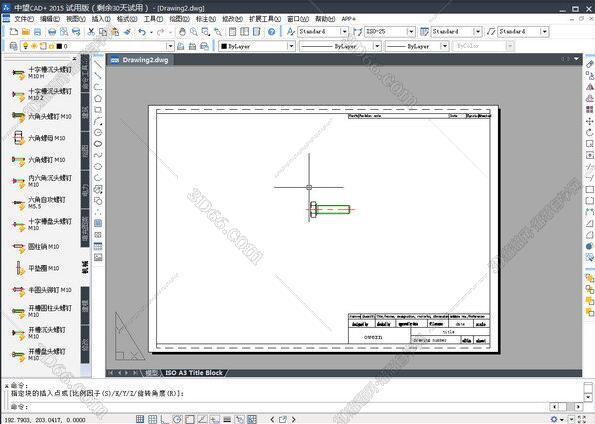Select the Line tool in draw toolbar
595x424 pixels.
pyautogui.click(x=98, y=65)
